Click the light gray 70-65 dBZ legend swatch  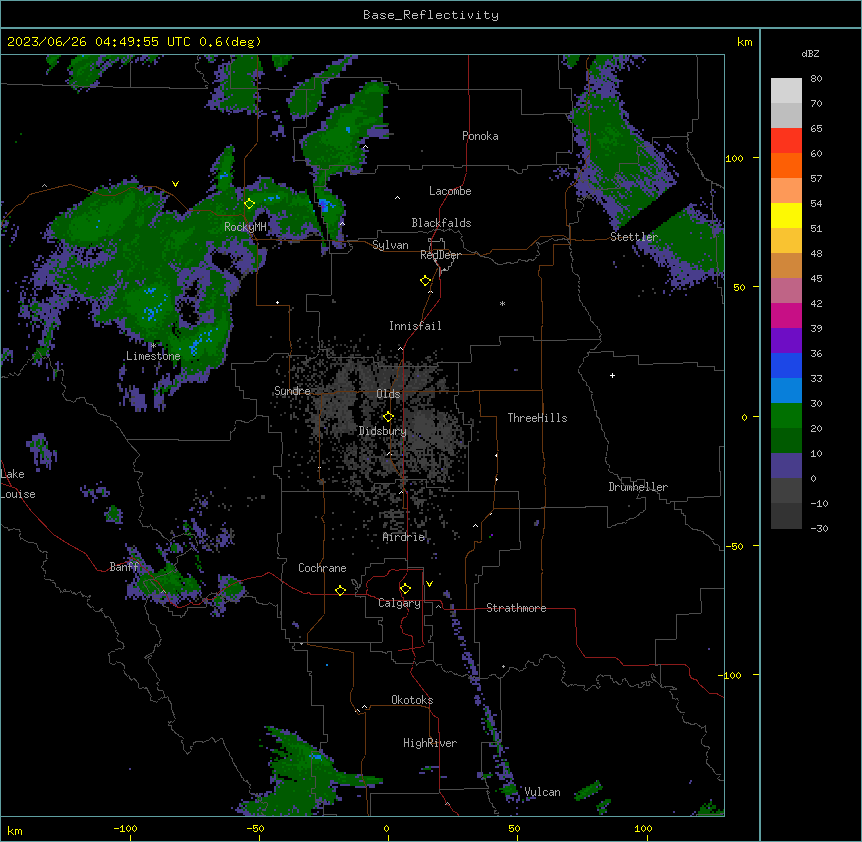786,115
